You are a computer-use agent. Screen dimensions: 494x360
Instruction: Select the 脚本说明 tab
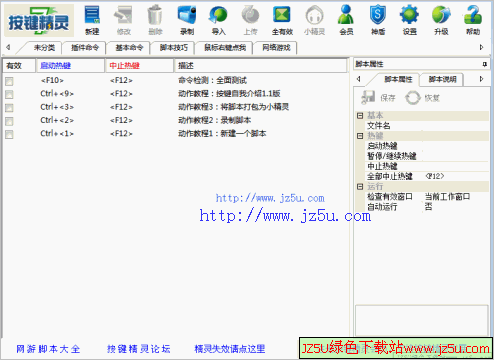point(442,79)
